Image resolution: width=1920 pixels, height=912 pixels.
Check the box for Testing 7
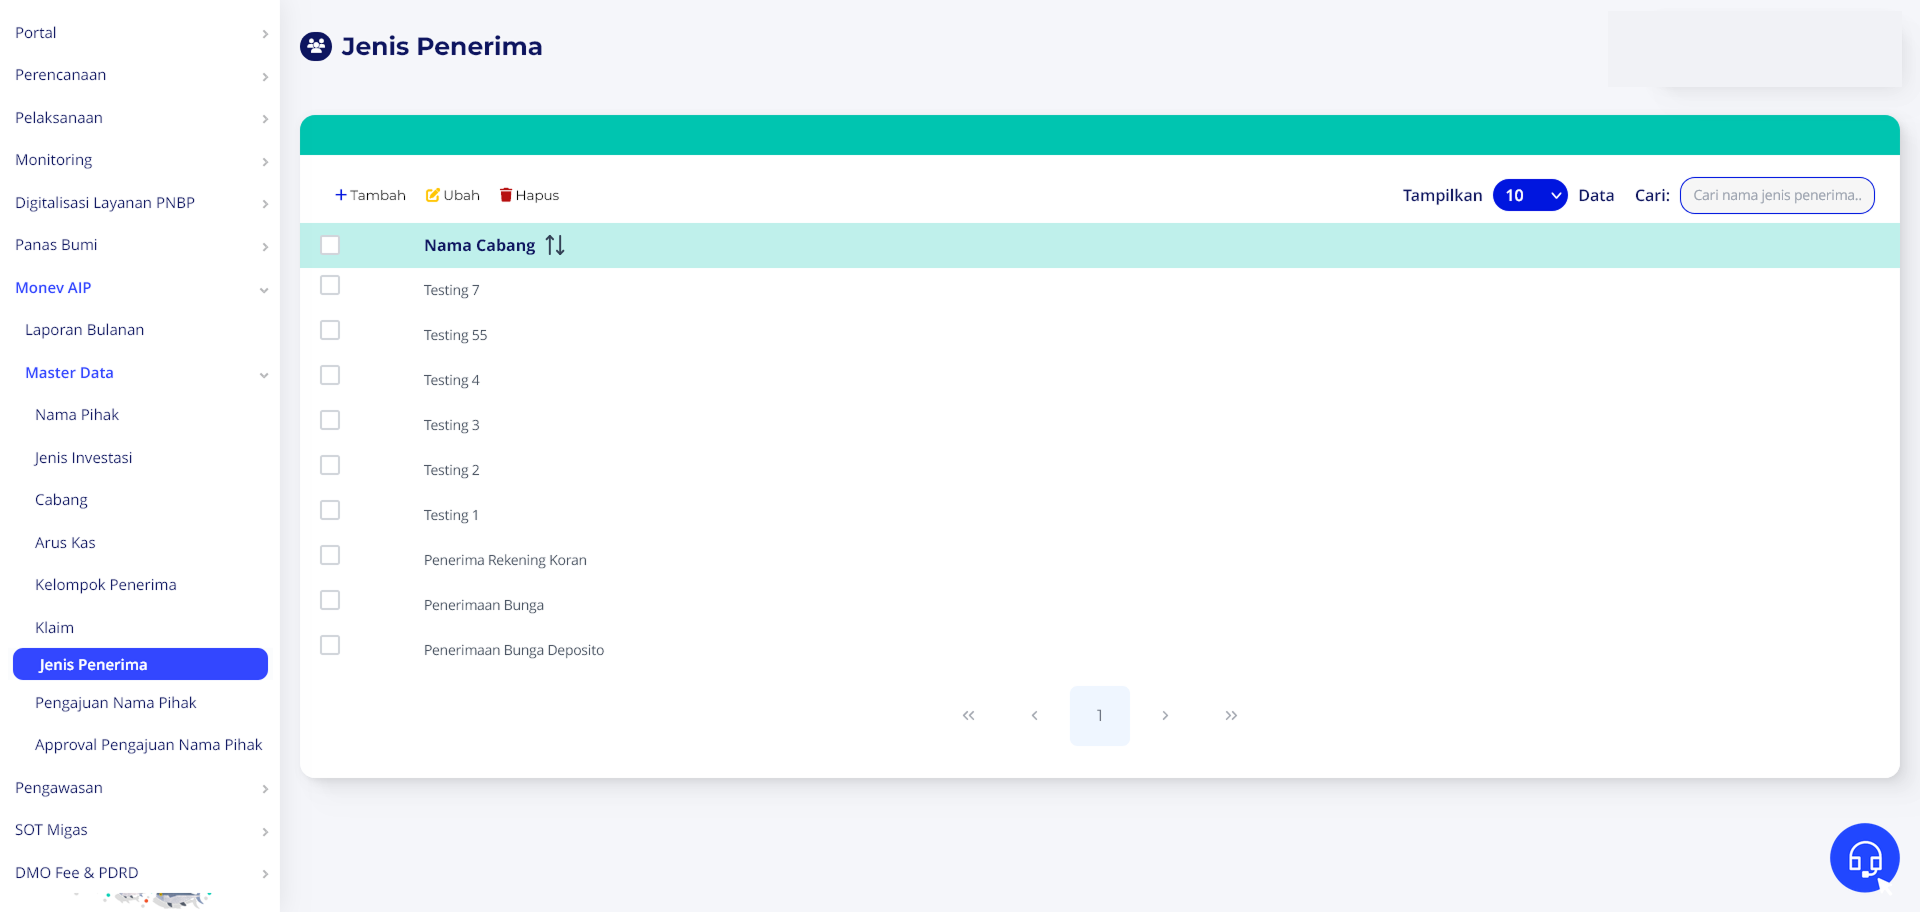pyautogui.click(x=330, y=285)
